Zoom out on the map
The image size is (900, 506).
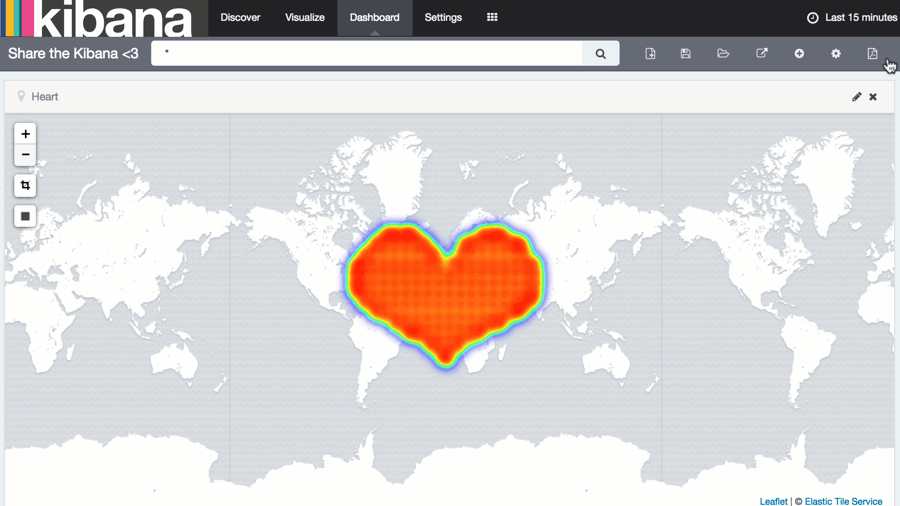(25, 155)
